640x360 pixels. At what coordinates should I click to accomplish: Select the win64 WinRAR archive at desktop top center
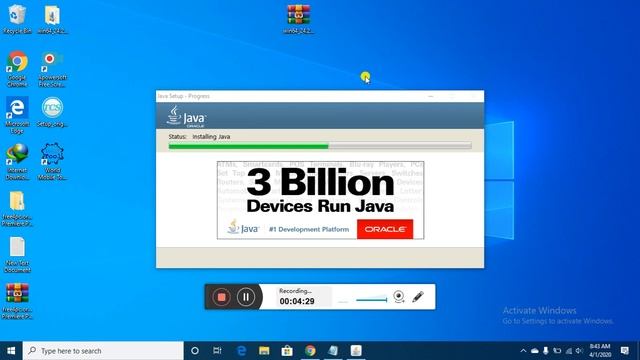coord(298,19)
